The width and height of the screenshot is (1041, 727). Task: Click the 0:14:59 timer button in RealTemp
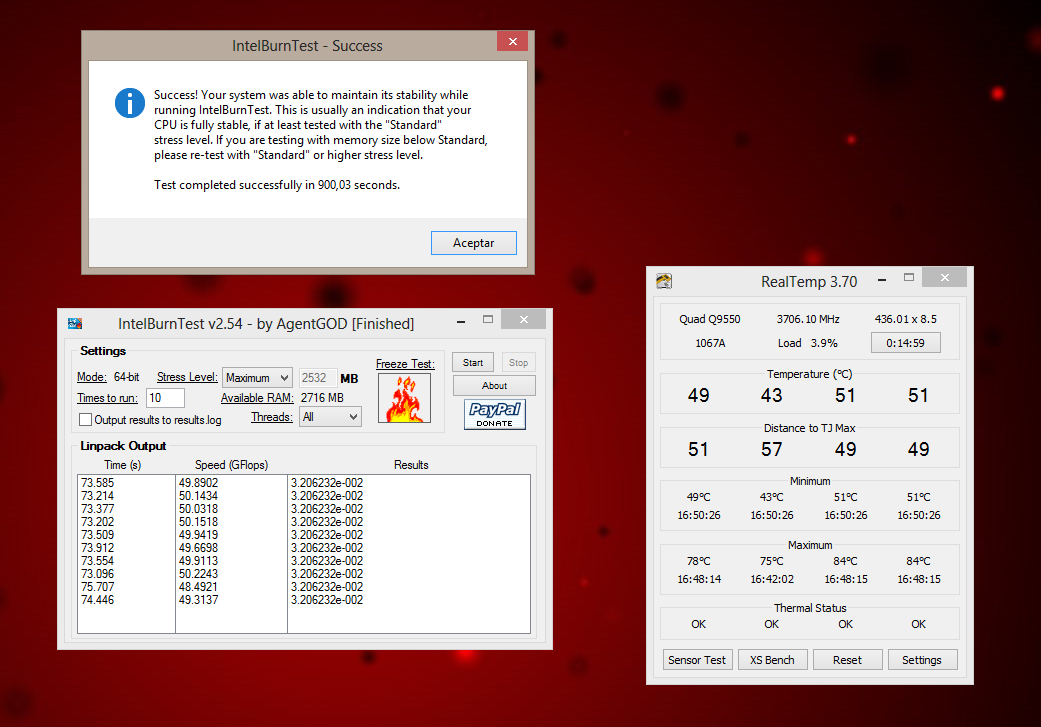[906, 343]
